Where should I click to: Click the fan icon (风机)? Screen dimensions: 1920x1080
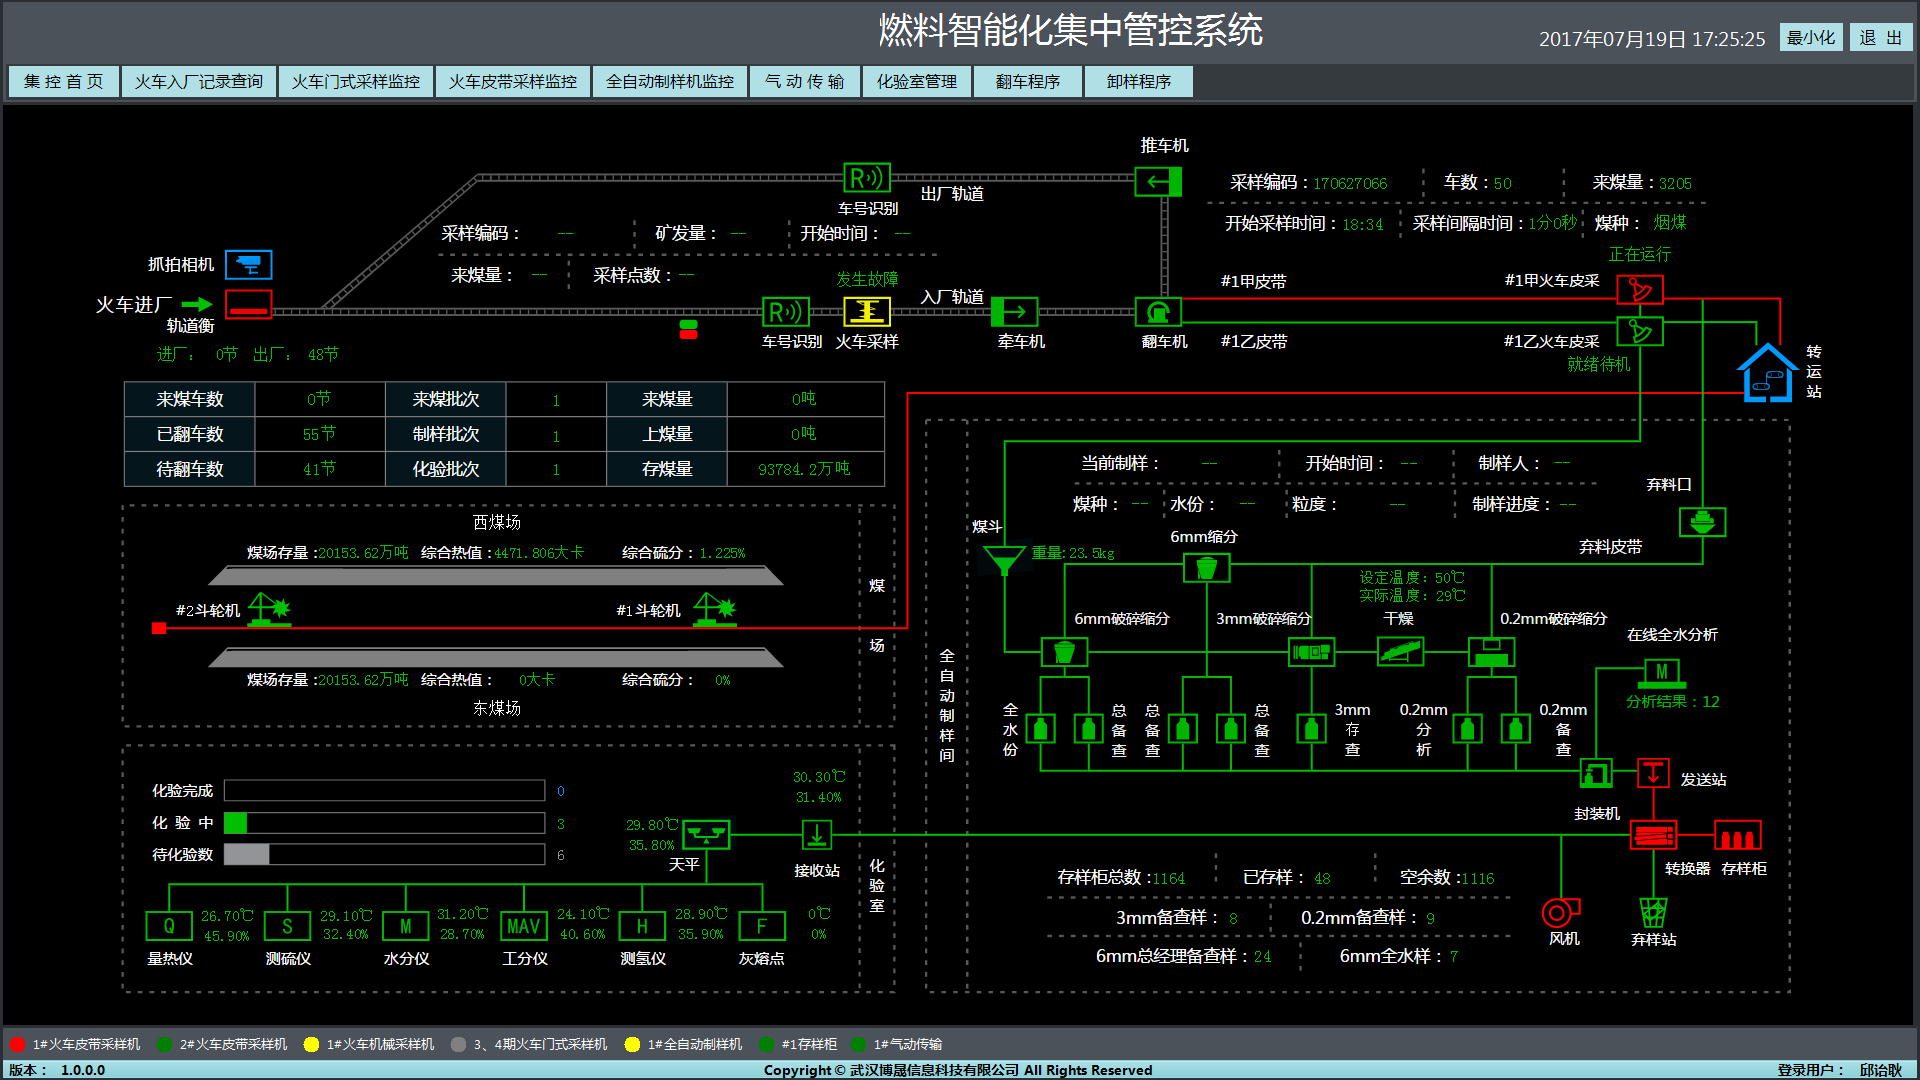tap(1558, 912)
